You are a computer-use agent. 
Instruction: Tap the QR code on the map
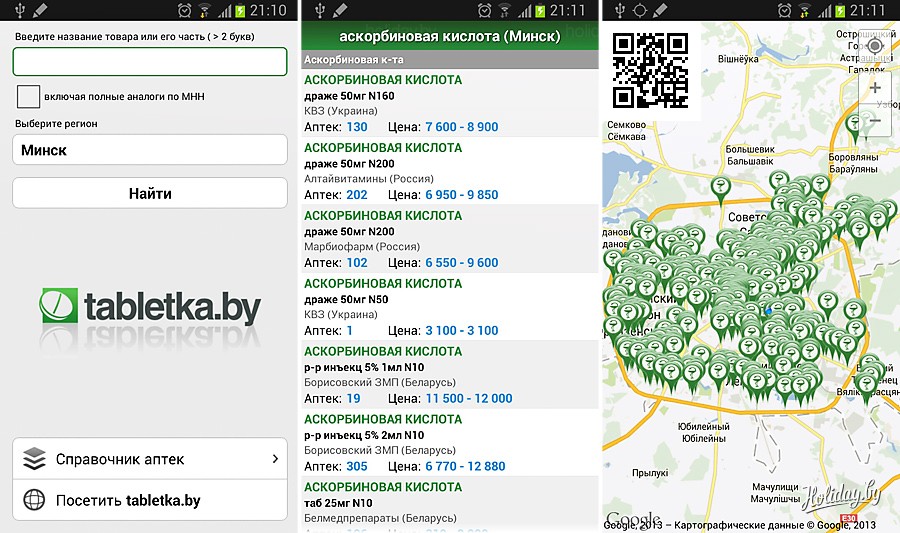pos(650,70)
